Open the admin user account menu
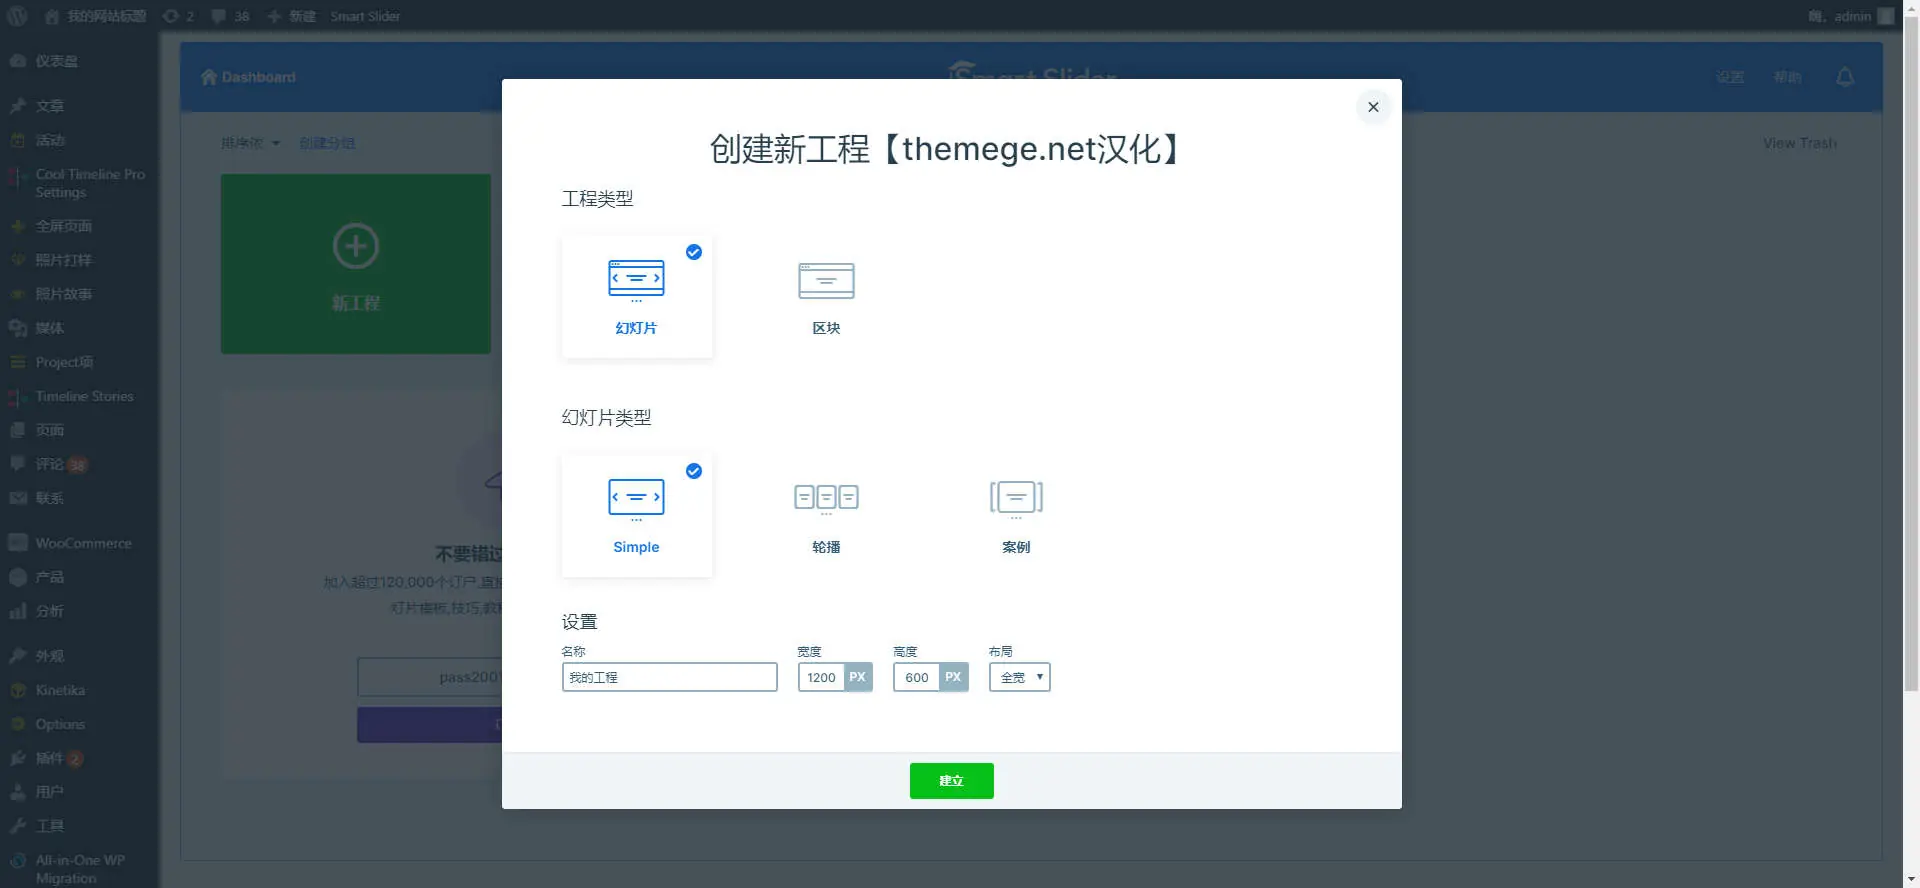The height and width of the screenshot is (888, 1920). pyautogui.click(x=1851, y=16)
